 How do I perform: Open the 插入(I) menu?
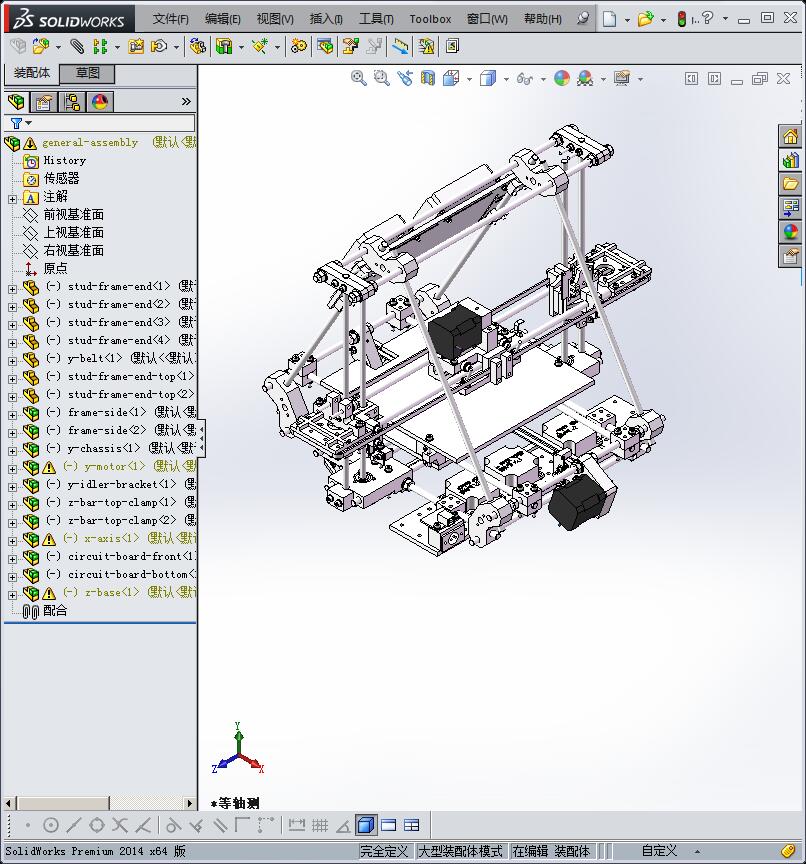point(326,19)
